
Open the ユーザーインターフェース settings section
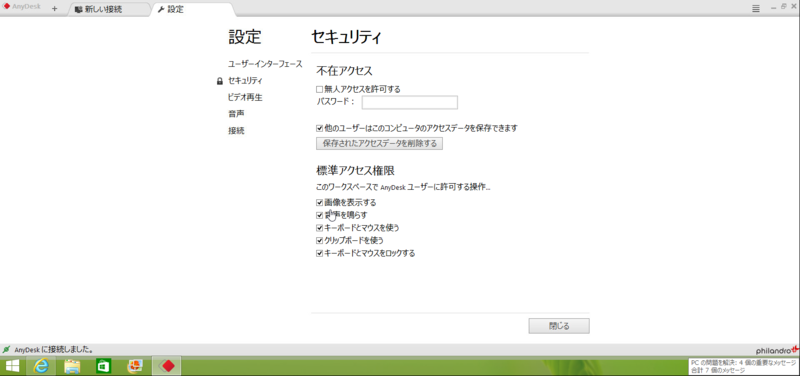point(265,64)
